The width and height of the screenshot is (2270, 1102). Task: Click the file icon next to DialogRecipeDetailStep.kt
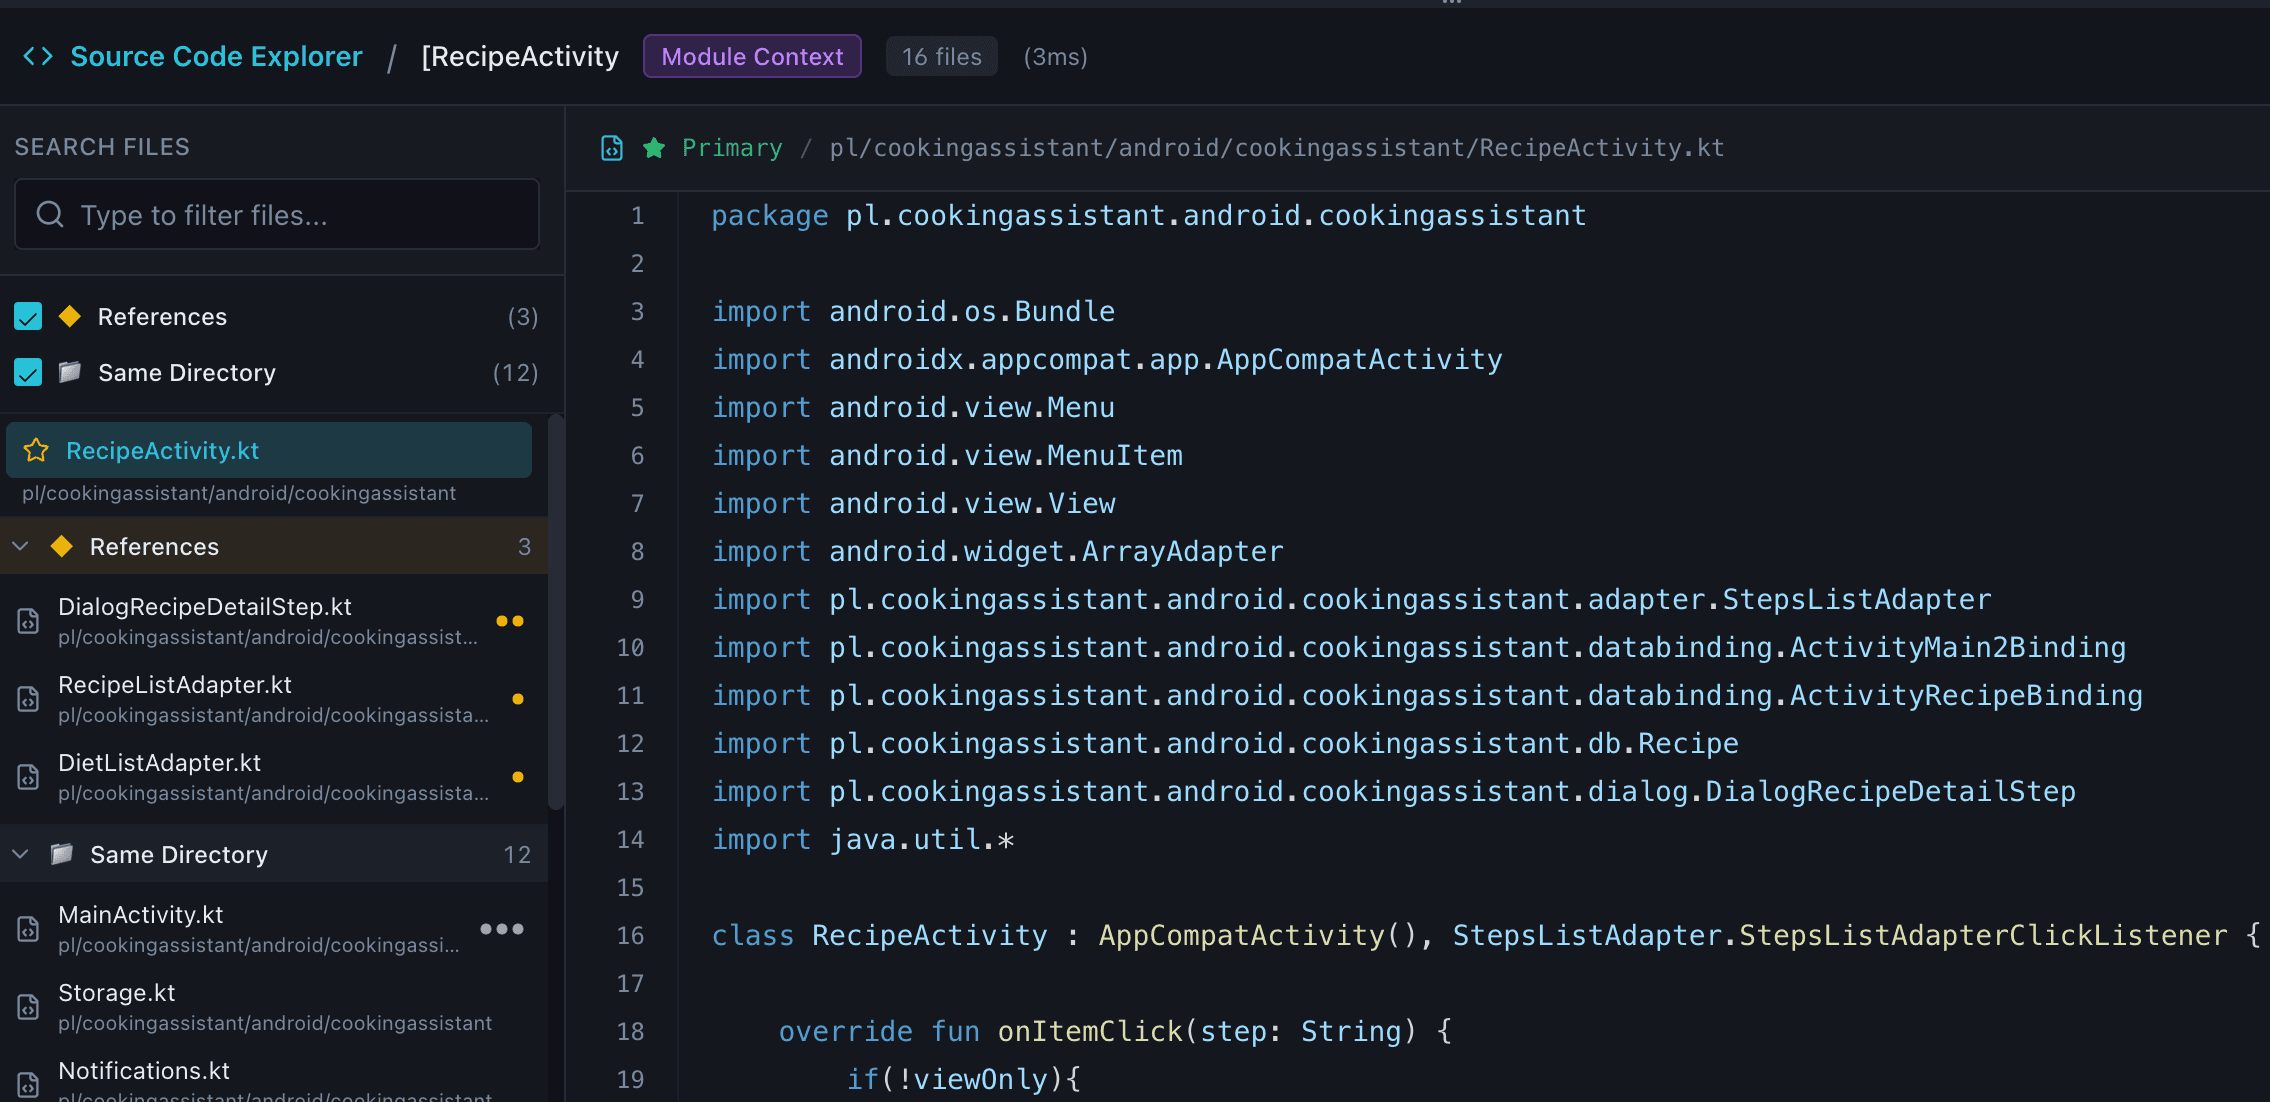tap(26, 620)
